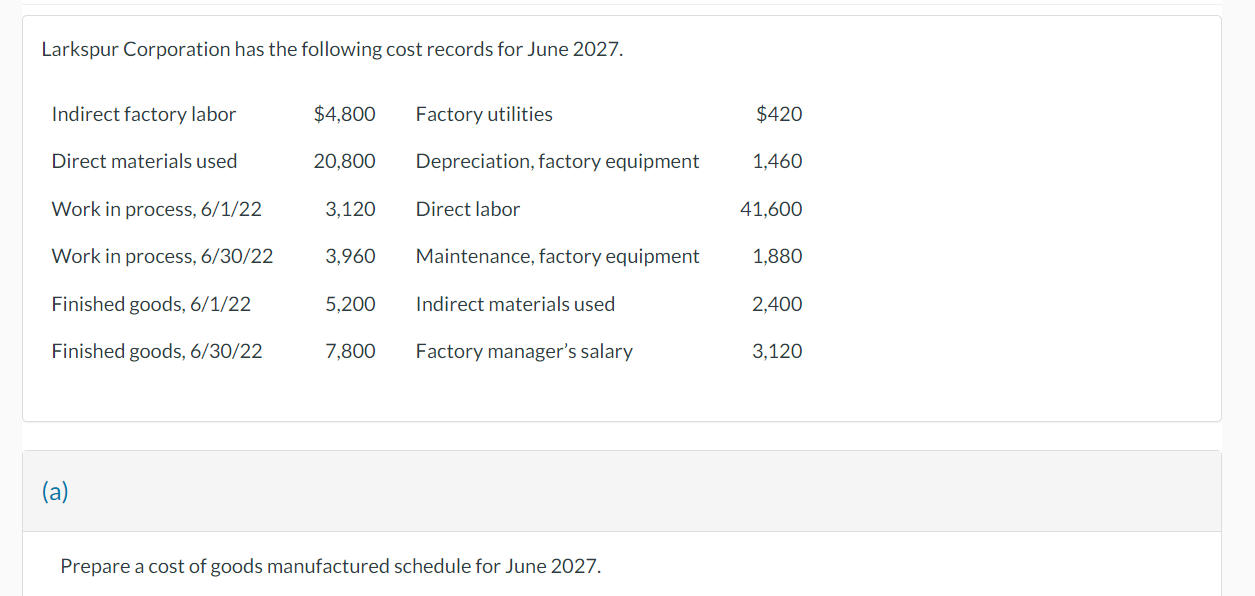Select the 7,800 finished goods amount
1255x596 pixels.
(350, 351)
